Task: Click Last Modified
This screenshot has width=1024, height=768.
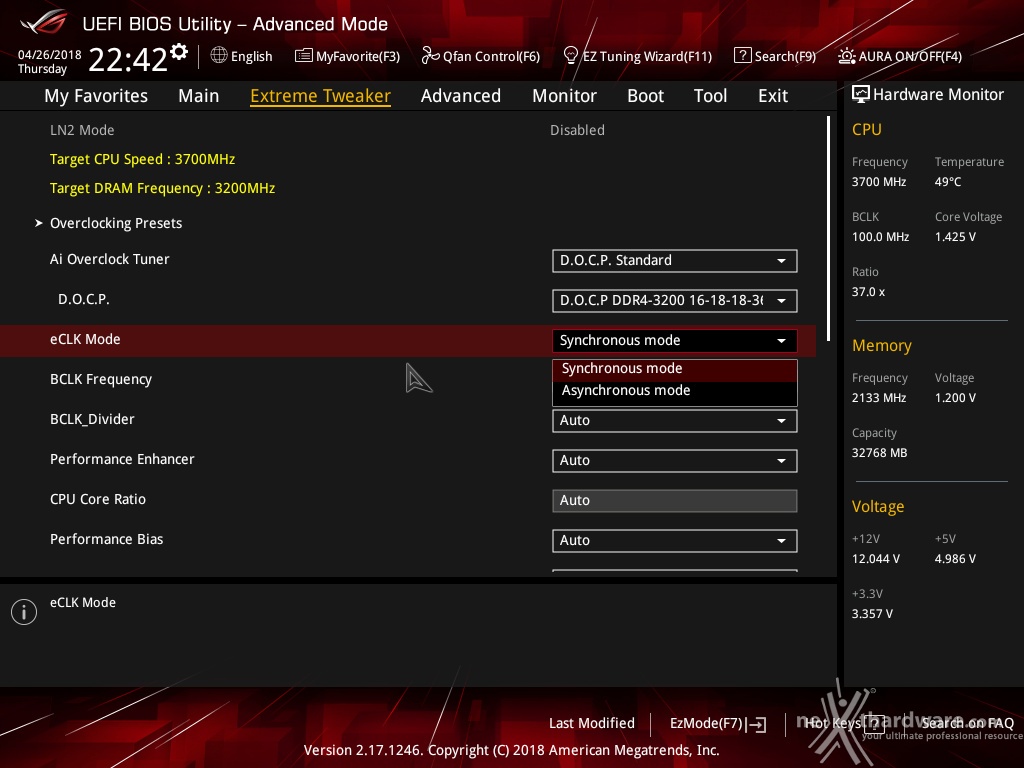Action: [x=592, y=724]
